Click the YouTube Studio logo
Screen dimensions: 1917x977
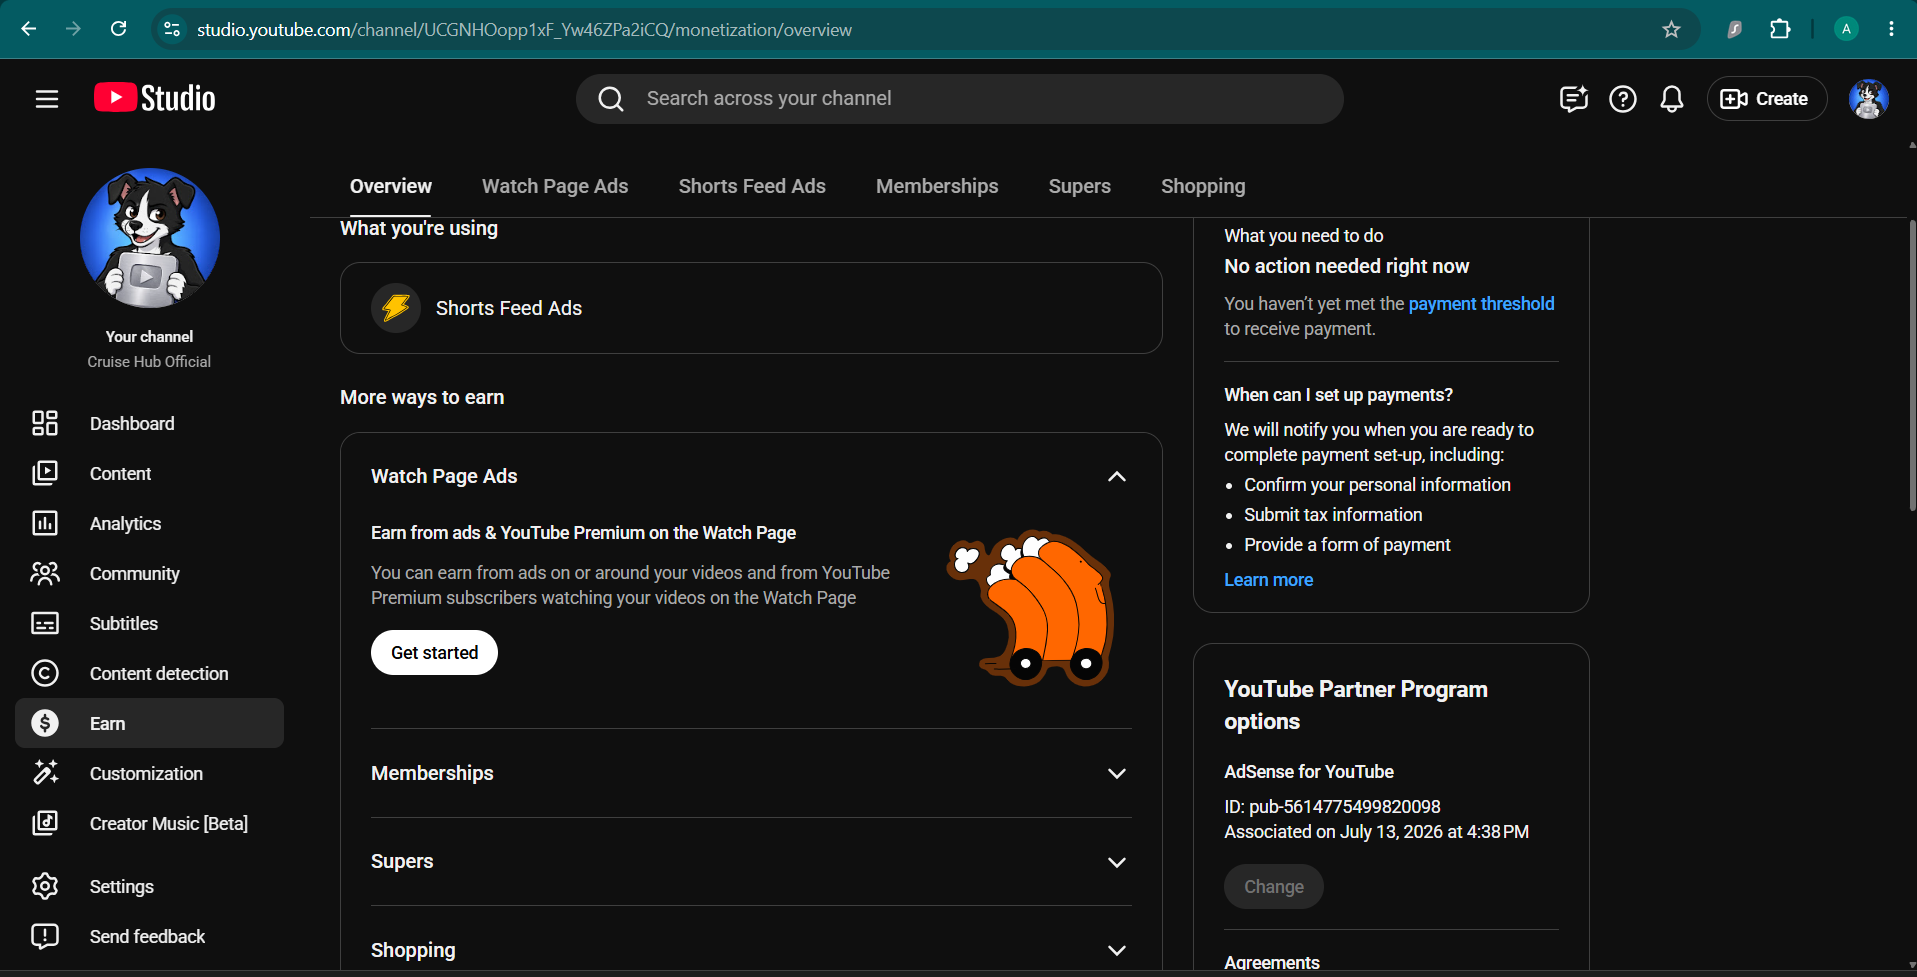click(x=155, y=98)
